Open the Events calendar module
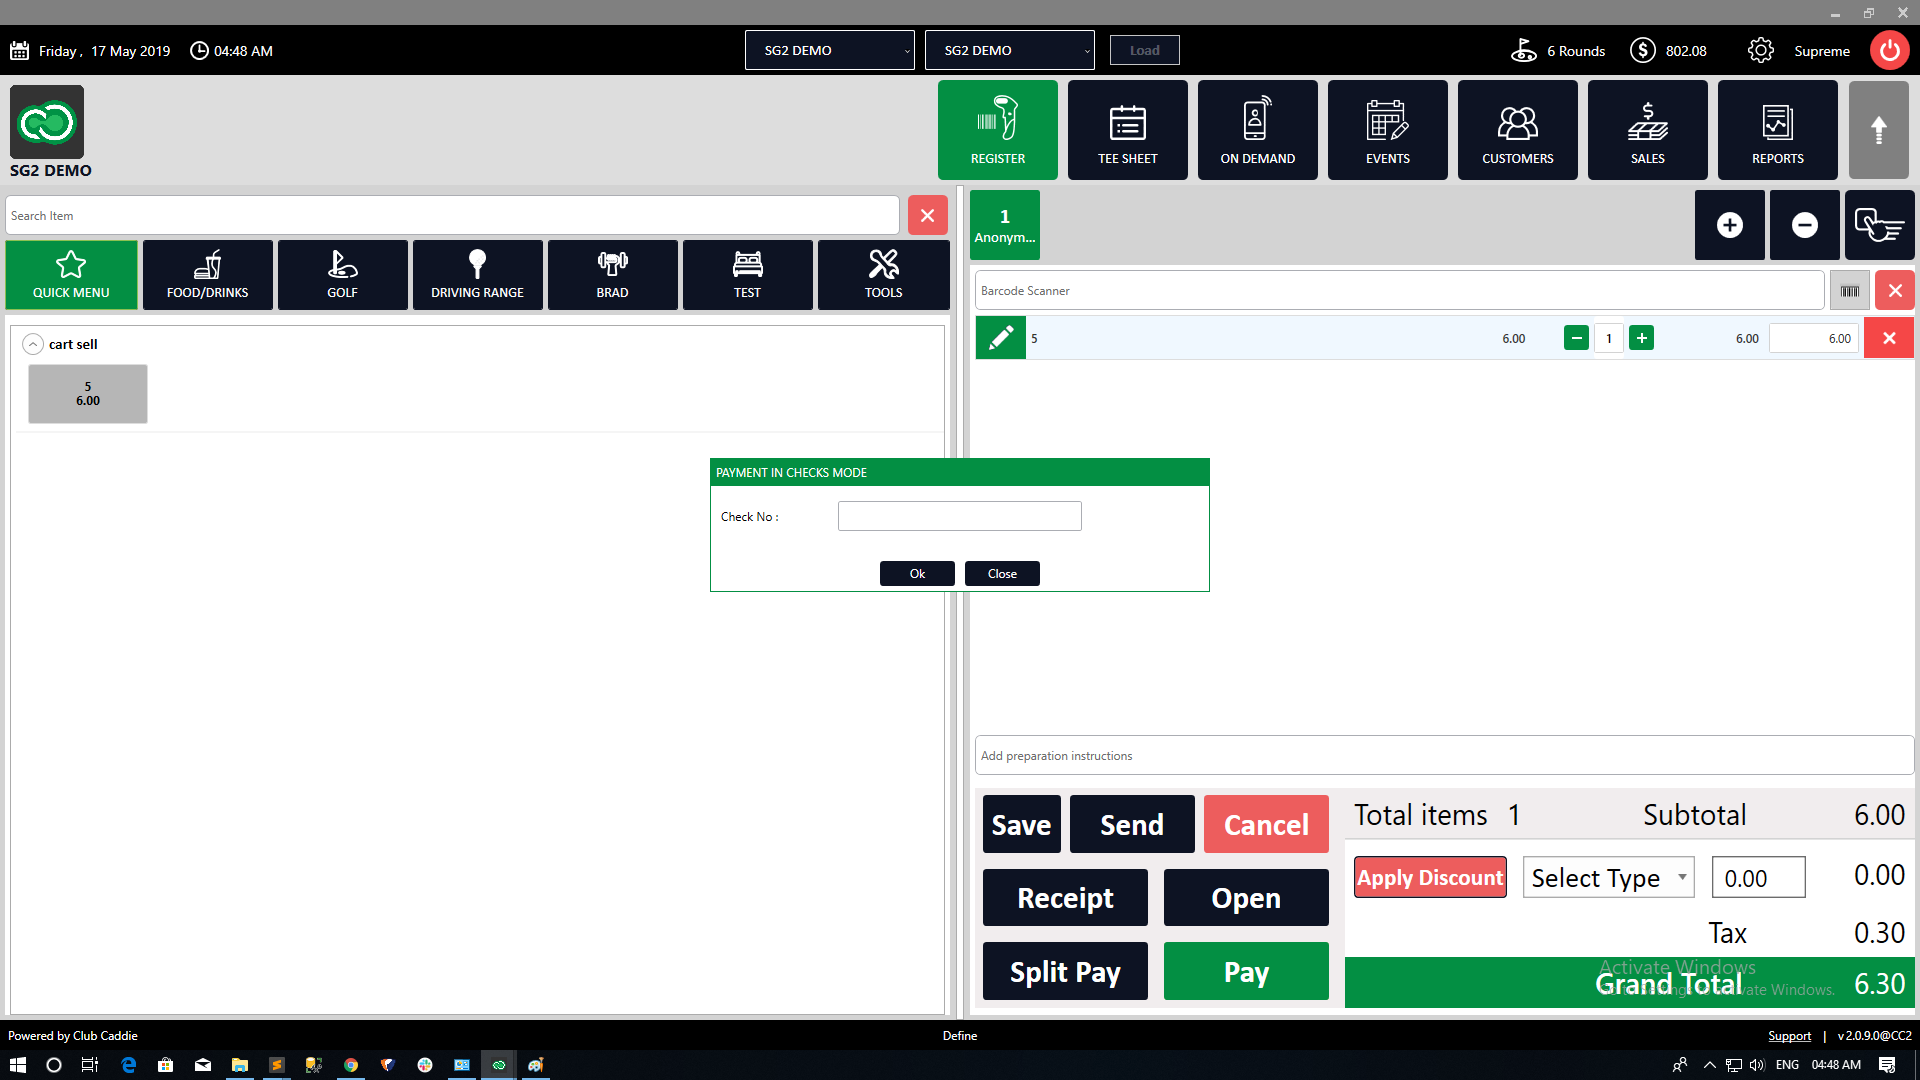The height and width of the screenshot is (1080, 1920). tap(1387, 130)
